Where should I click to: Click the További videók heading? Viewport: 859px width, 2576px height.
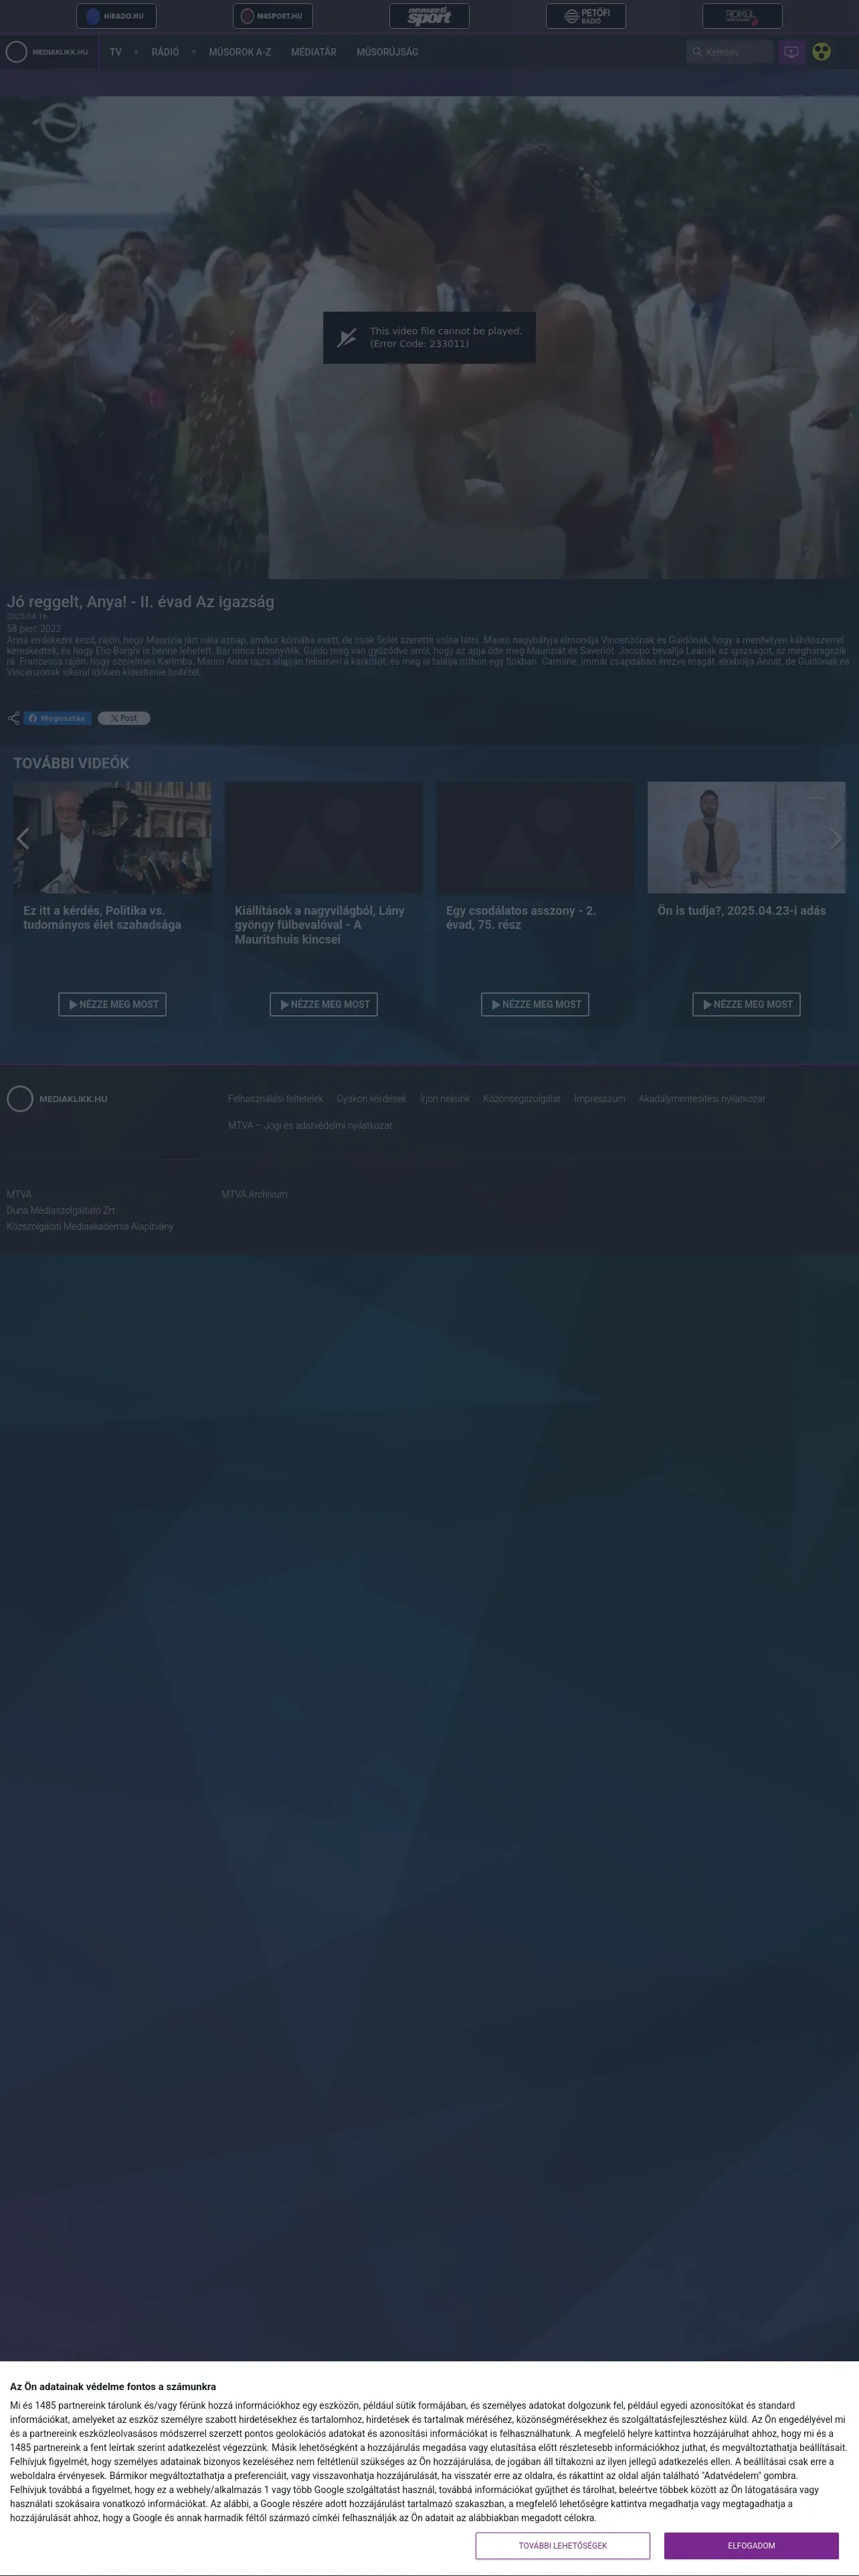[71, 763]
